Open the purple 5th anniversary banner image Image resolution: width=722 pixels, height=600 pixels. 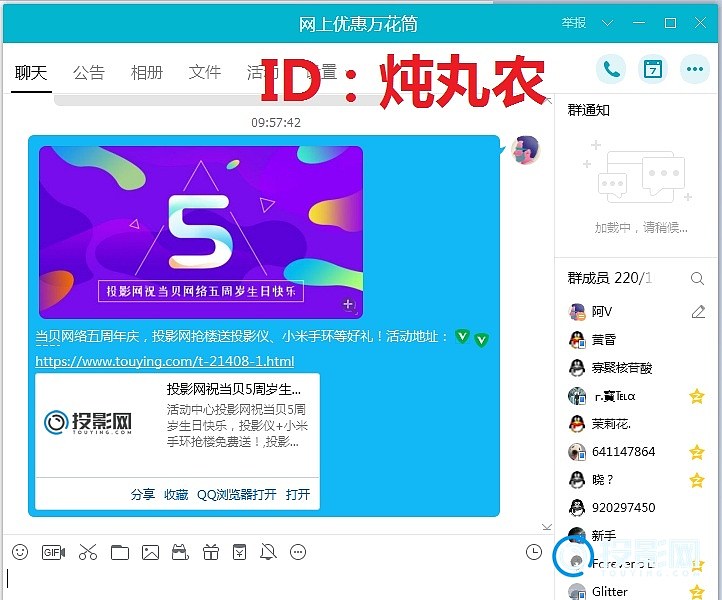[x=201, y=232]
